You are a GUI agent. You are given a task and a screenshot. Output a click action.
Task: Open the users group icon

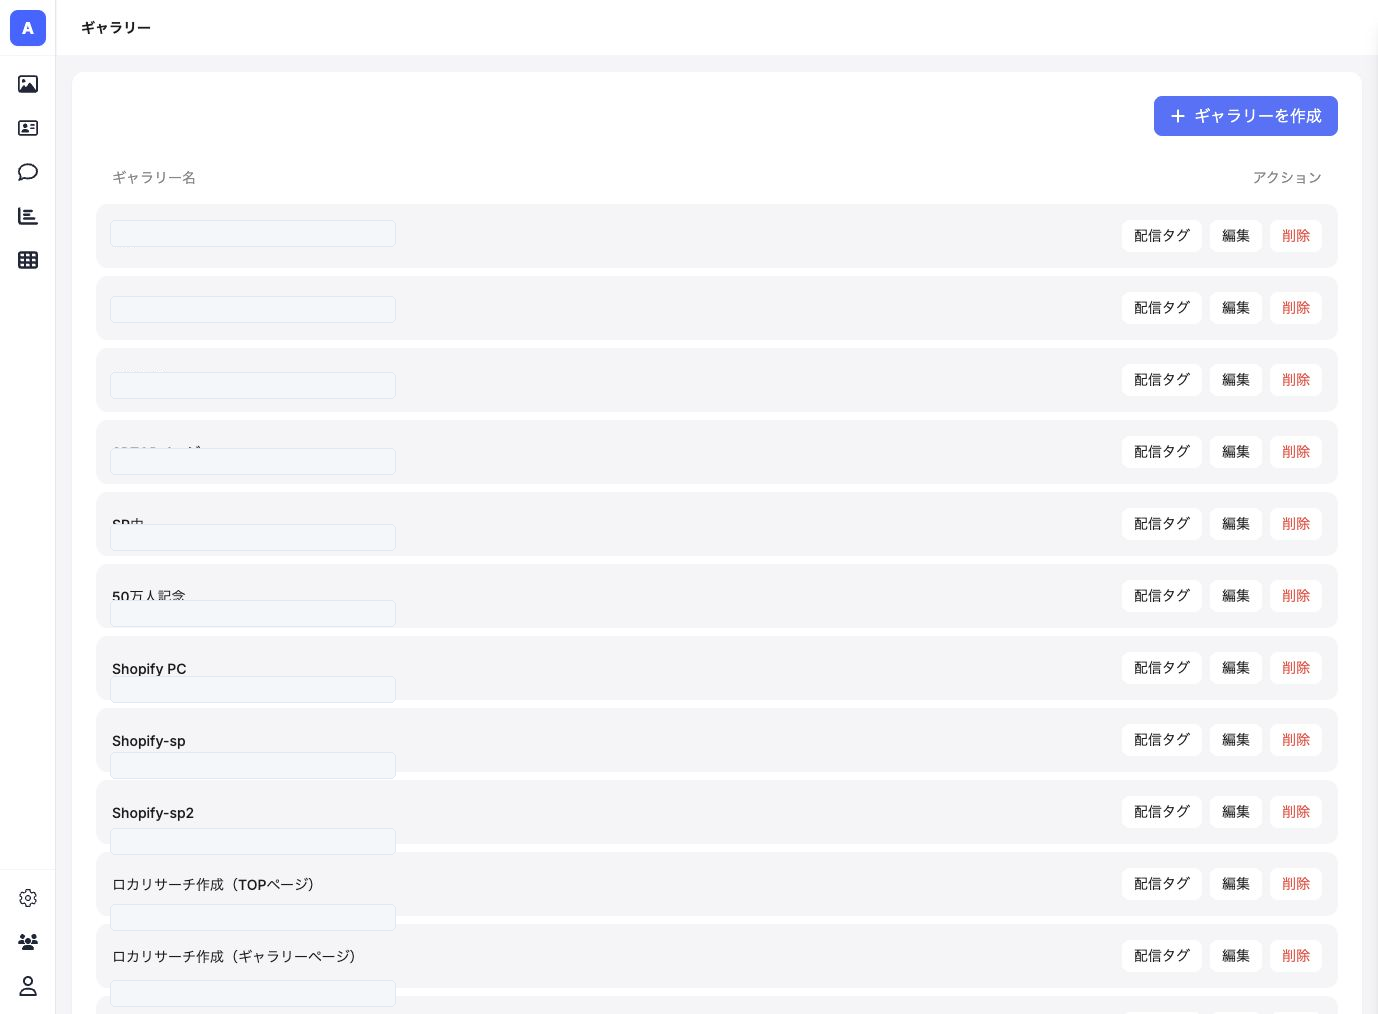point(28,942)
